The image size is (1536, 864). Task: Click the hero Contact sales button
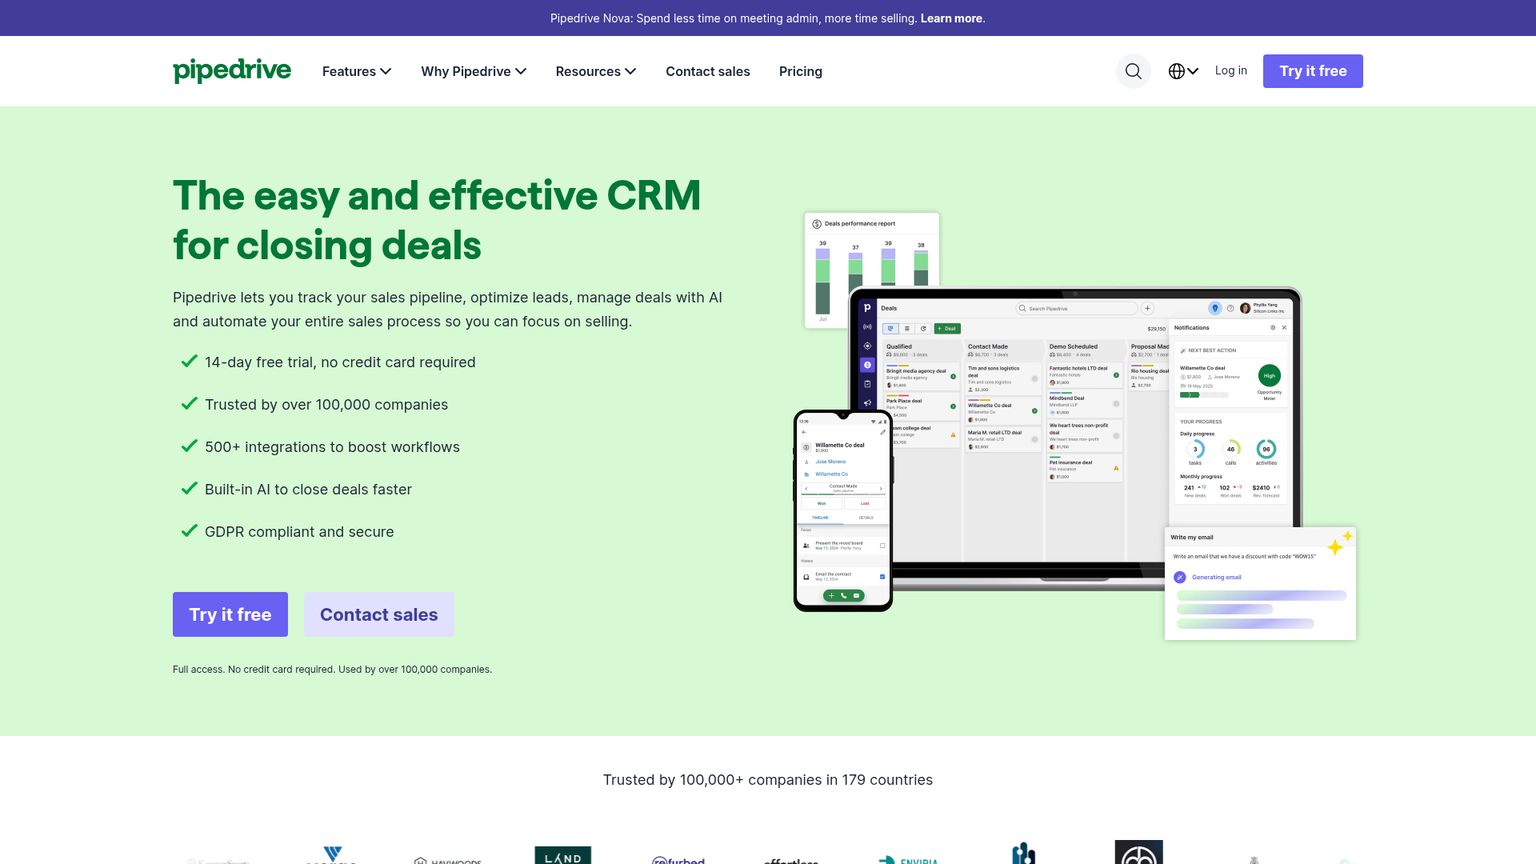click(379, 614)
